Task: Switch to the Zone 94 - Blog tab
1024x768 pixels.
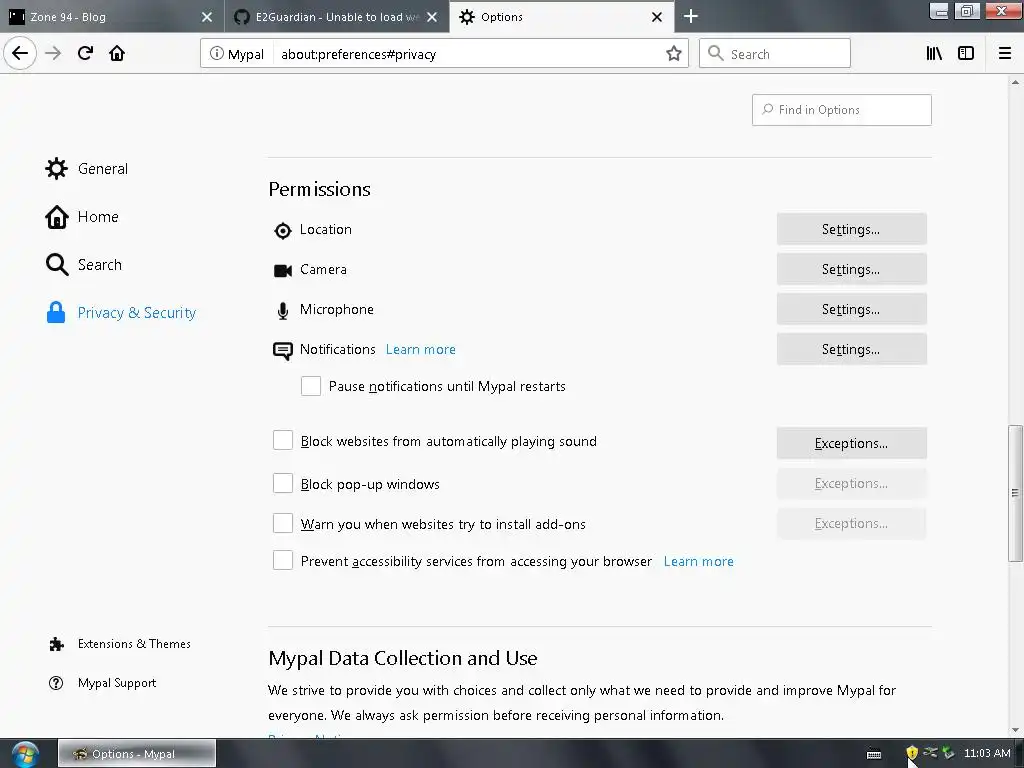Action: coord(110,17)
